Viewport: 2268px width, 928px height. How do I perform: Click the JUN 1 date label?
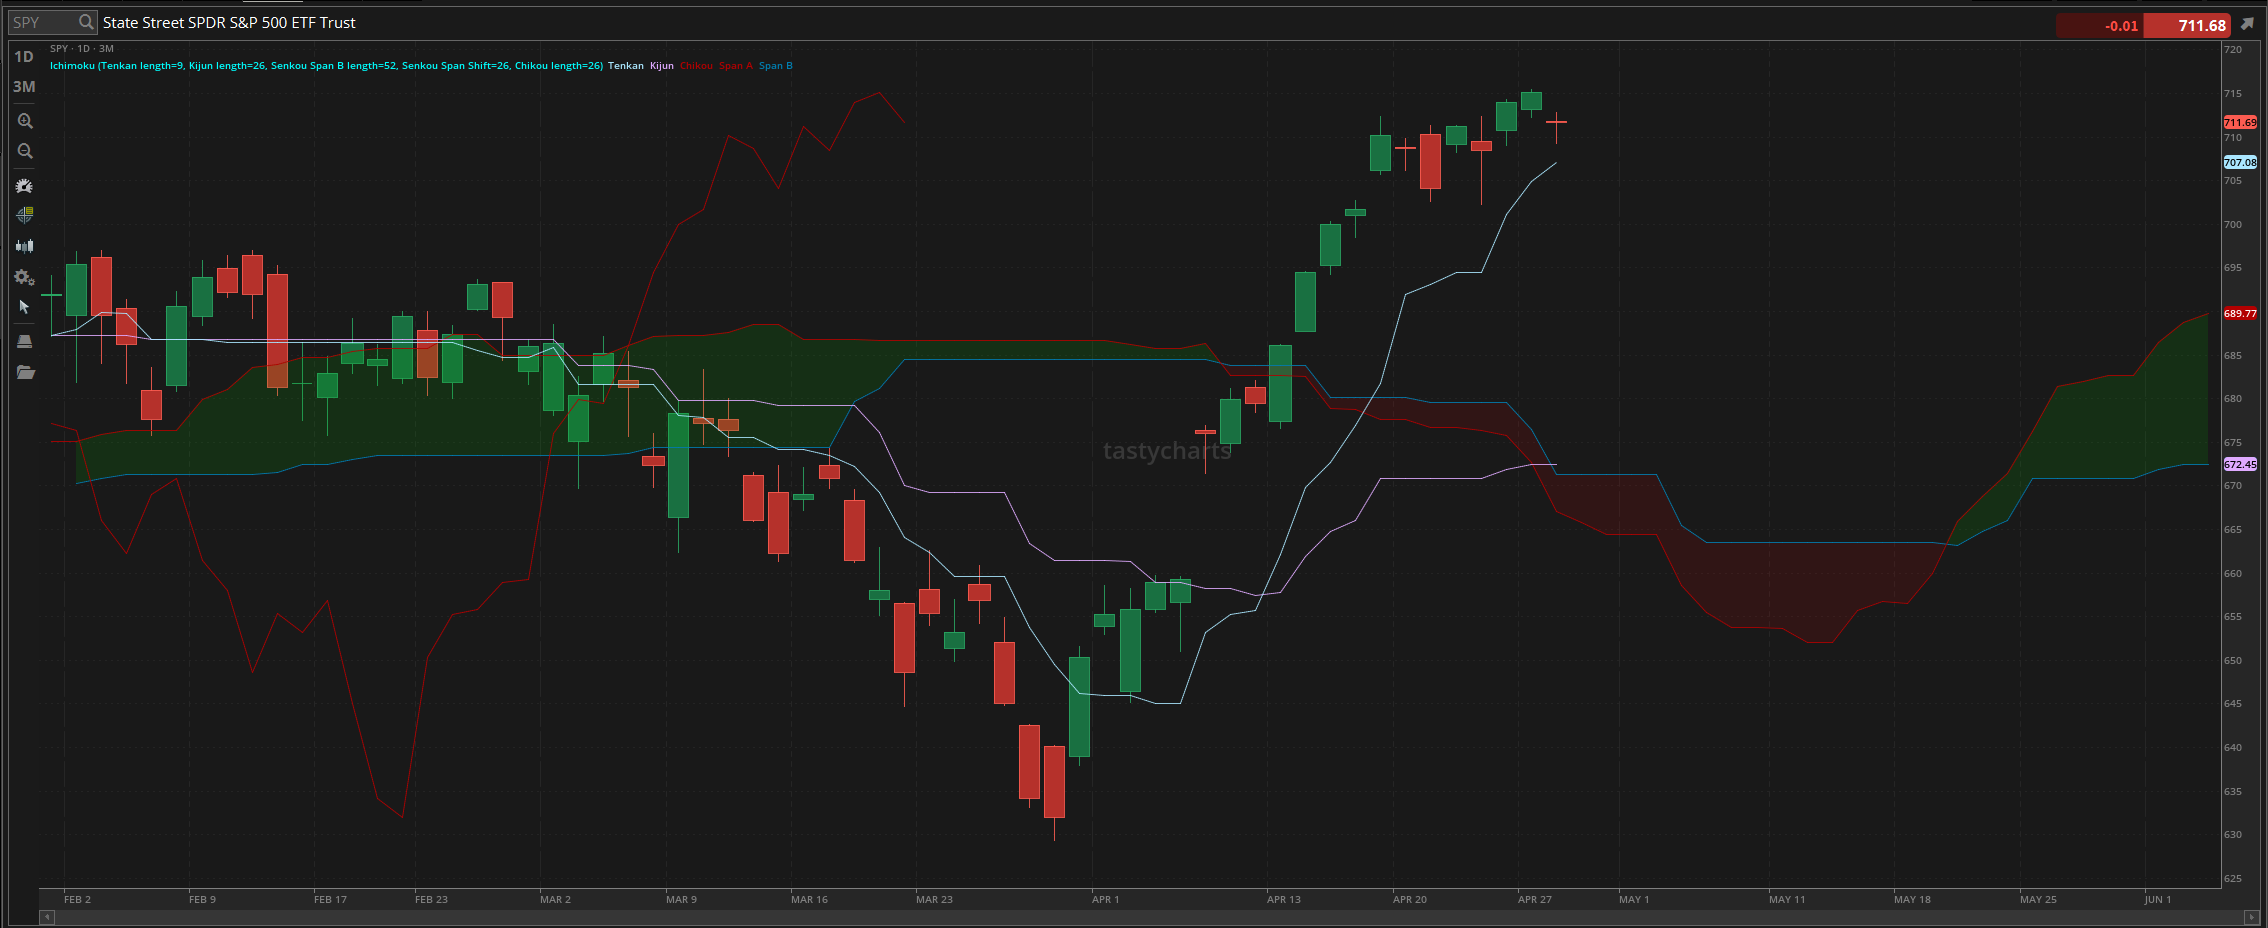pyautogui.click(x=2157, y=899)
